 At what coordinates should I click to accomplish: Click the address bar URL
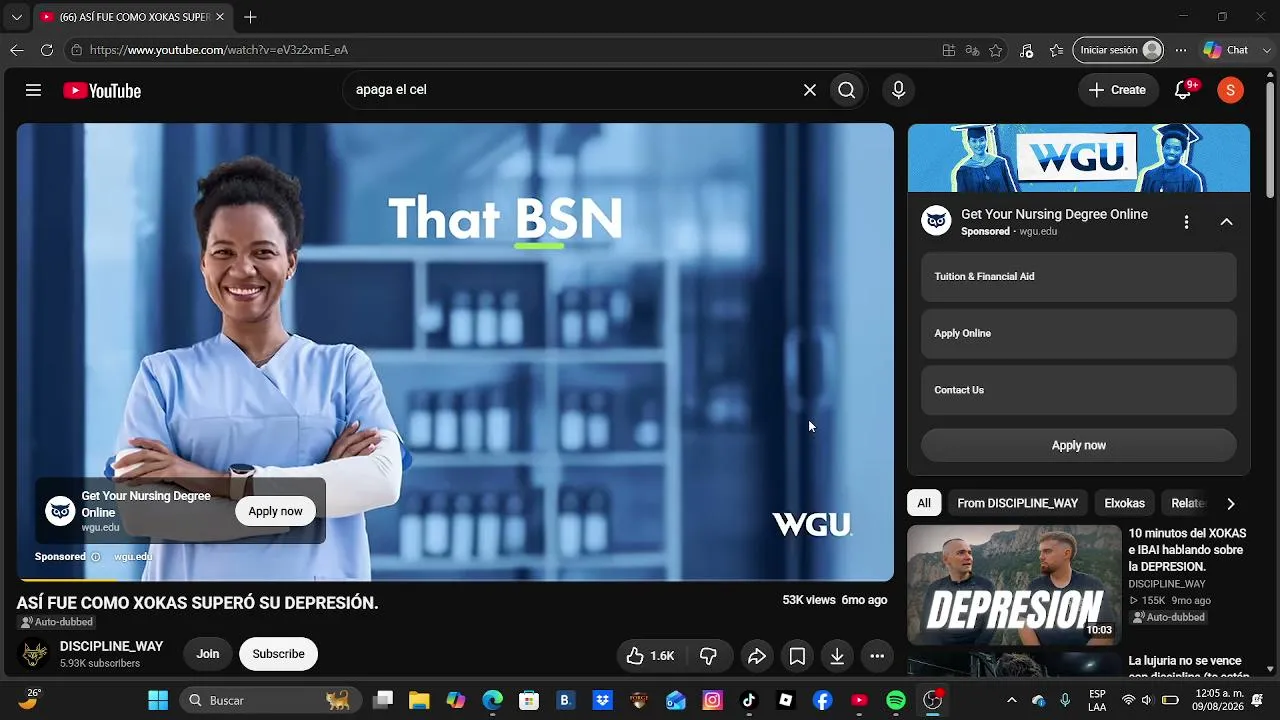point(219,50)
